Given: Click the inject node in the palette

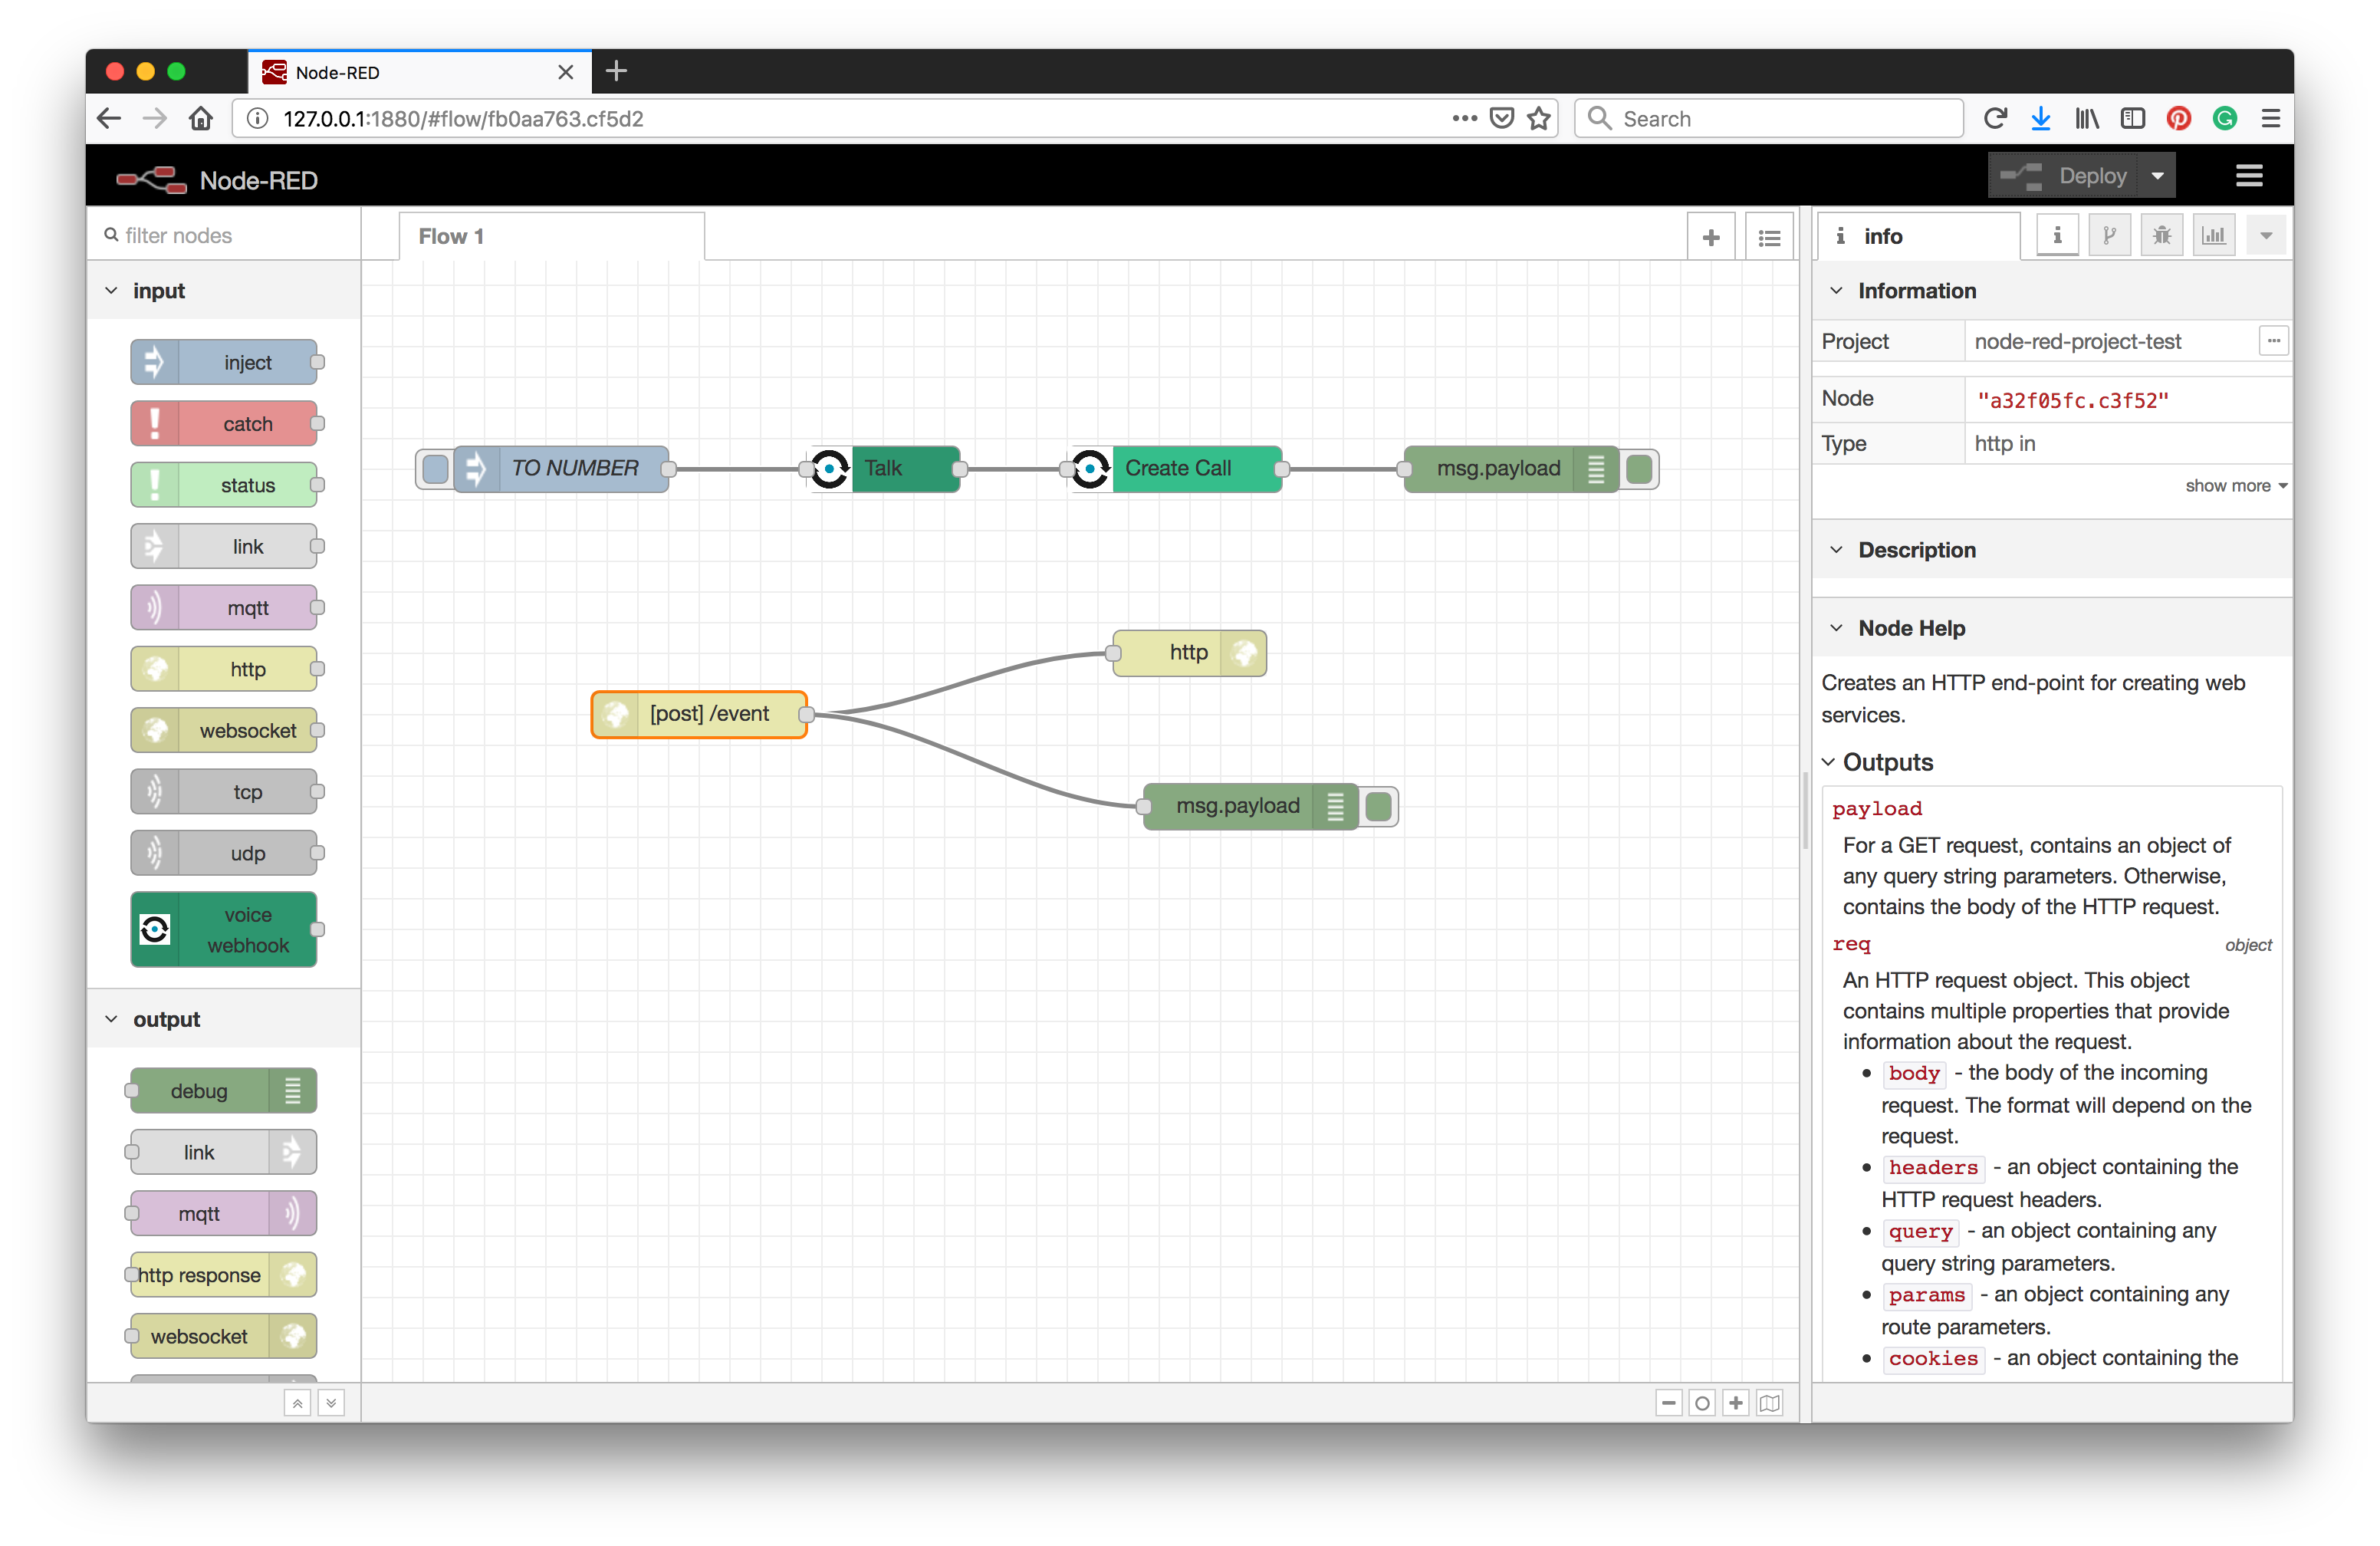Looking at the screenshot, I should point(224,362).
